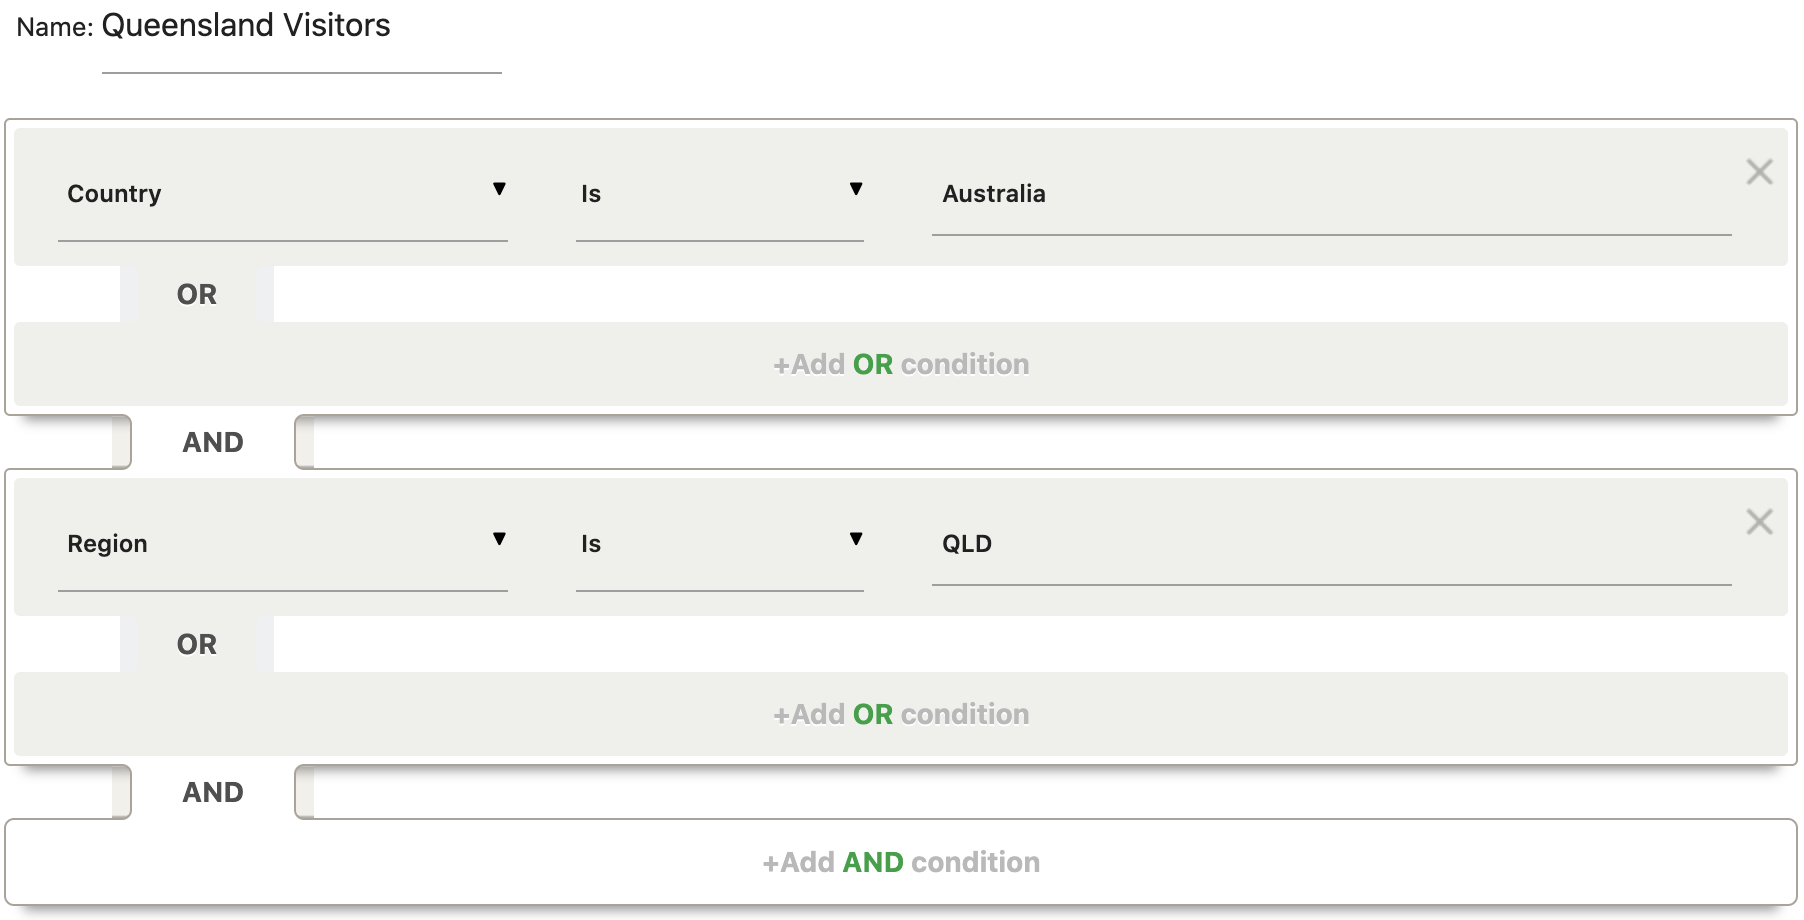Screen dimensions: 1804x920
Task: Add OR condition to Region group
Action: 900,714
